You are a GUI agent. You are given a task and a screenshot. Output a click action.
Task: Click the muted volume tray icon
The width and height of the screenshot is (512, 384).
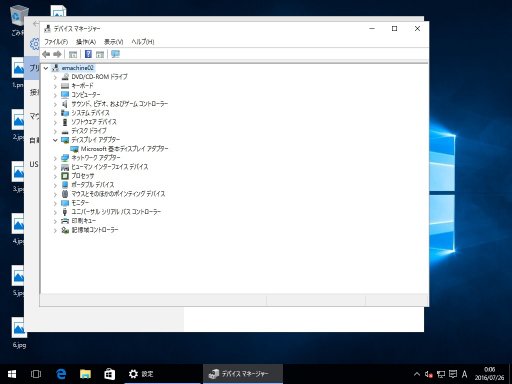click(429, 374)
